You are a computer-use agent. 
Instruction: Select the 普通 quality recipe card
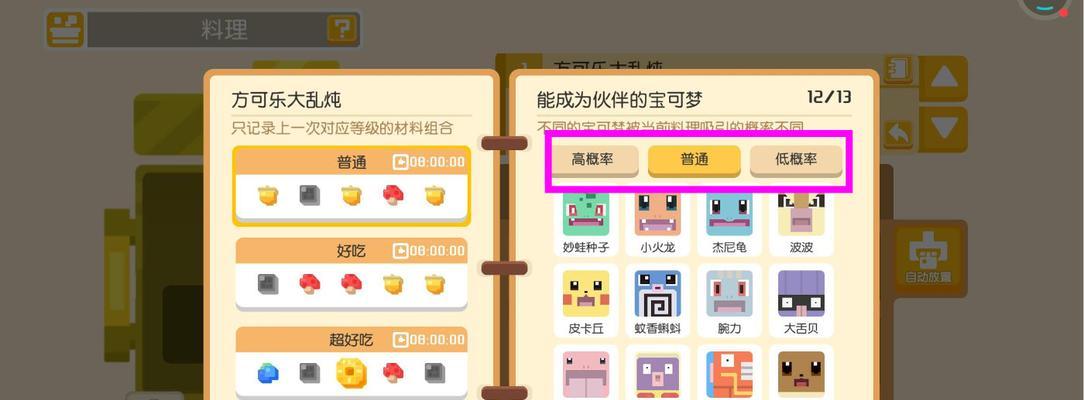(x=351, y=186)
